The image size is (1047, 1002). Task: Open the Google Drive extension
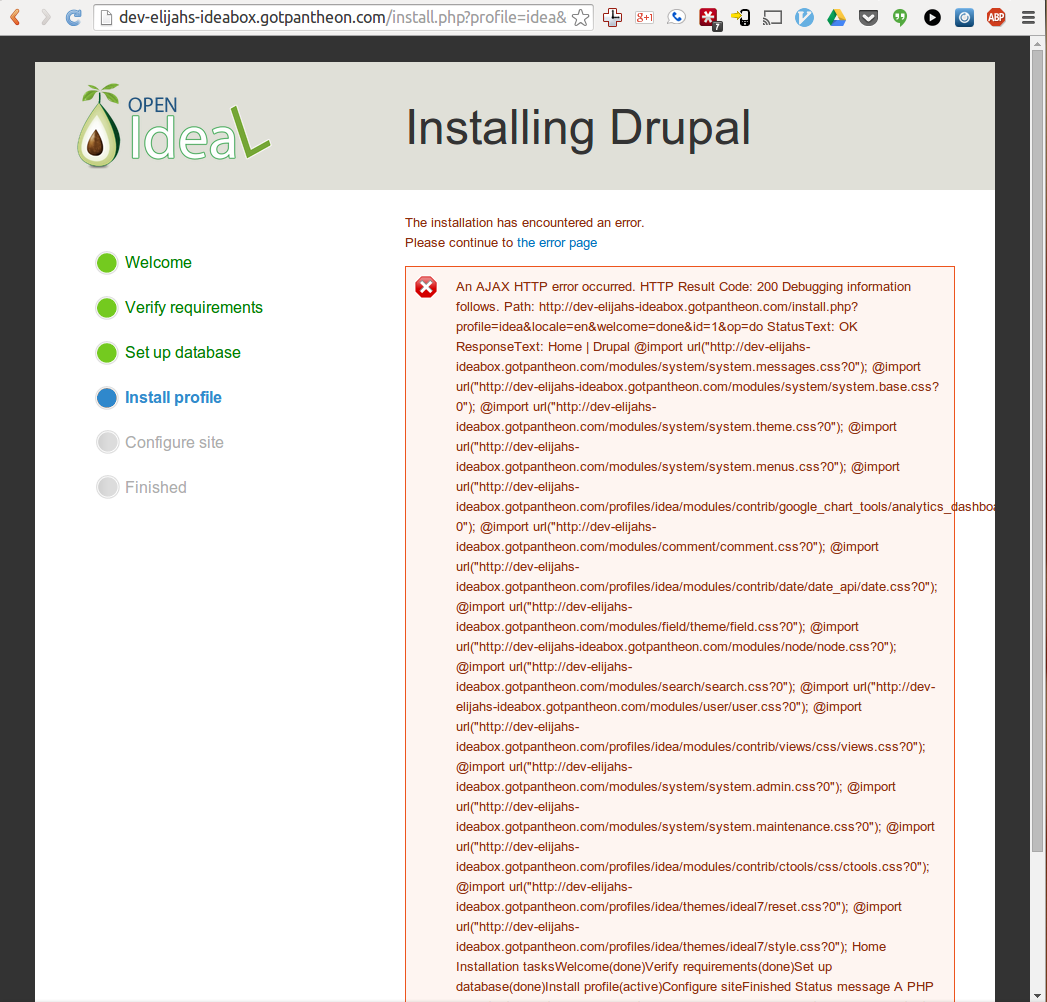tap(836, 17)
